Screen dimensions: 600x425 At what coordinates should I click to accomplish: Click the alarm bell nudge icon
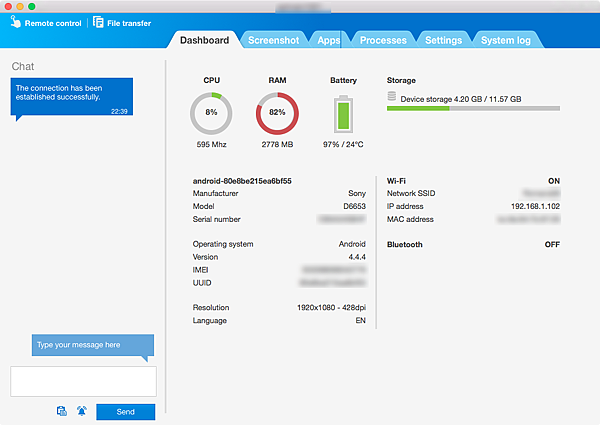[x=82, y=411]
